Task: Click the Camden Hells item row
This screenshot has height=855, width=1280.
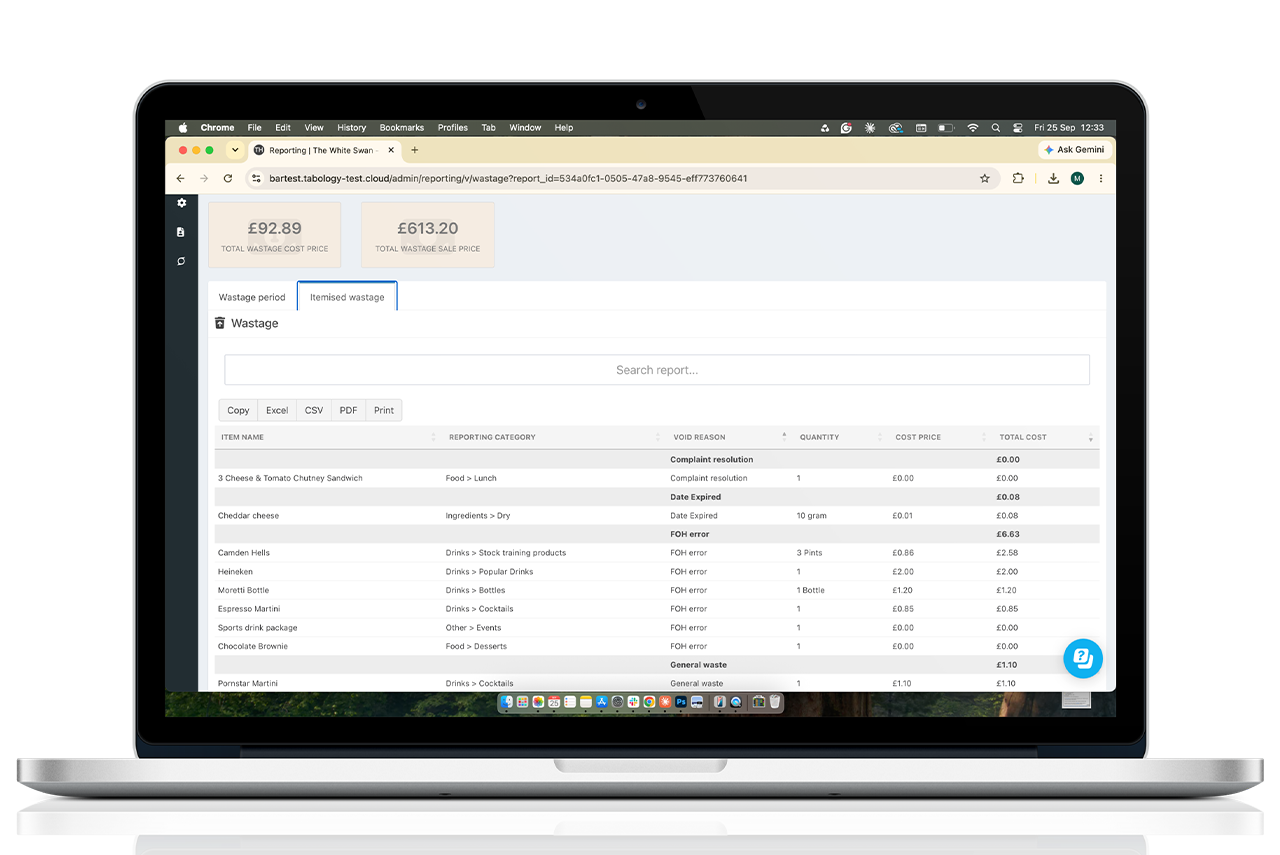Action: [x=657, y=553]
